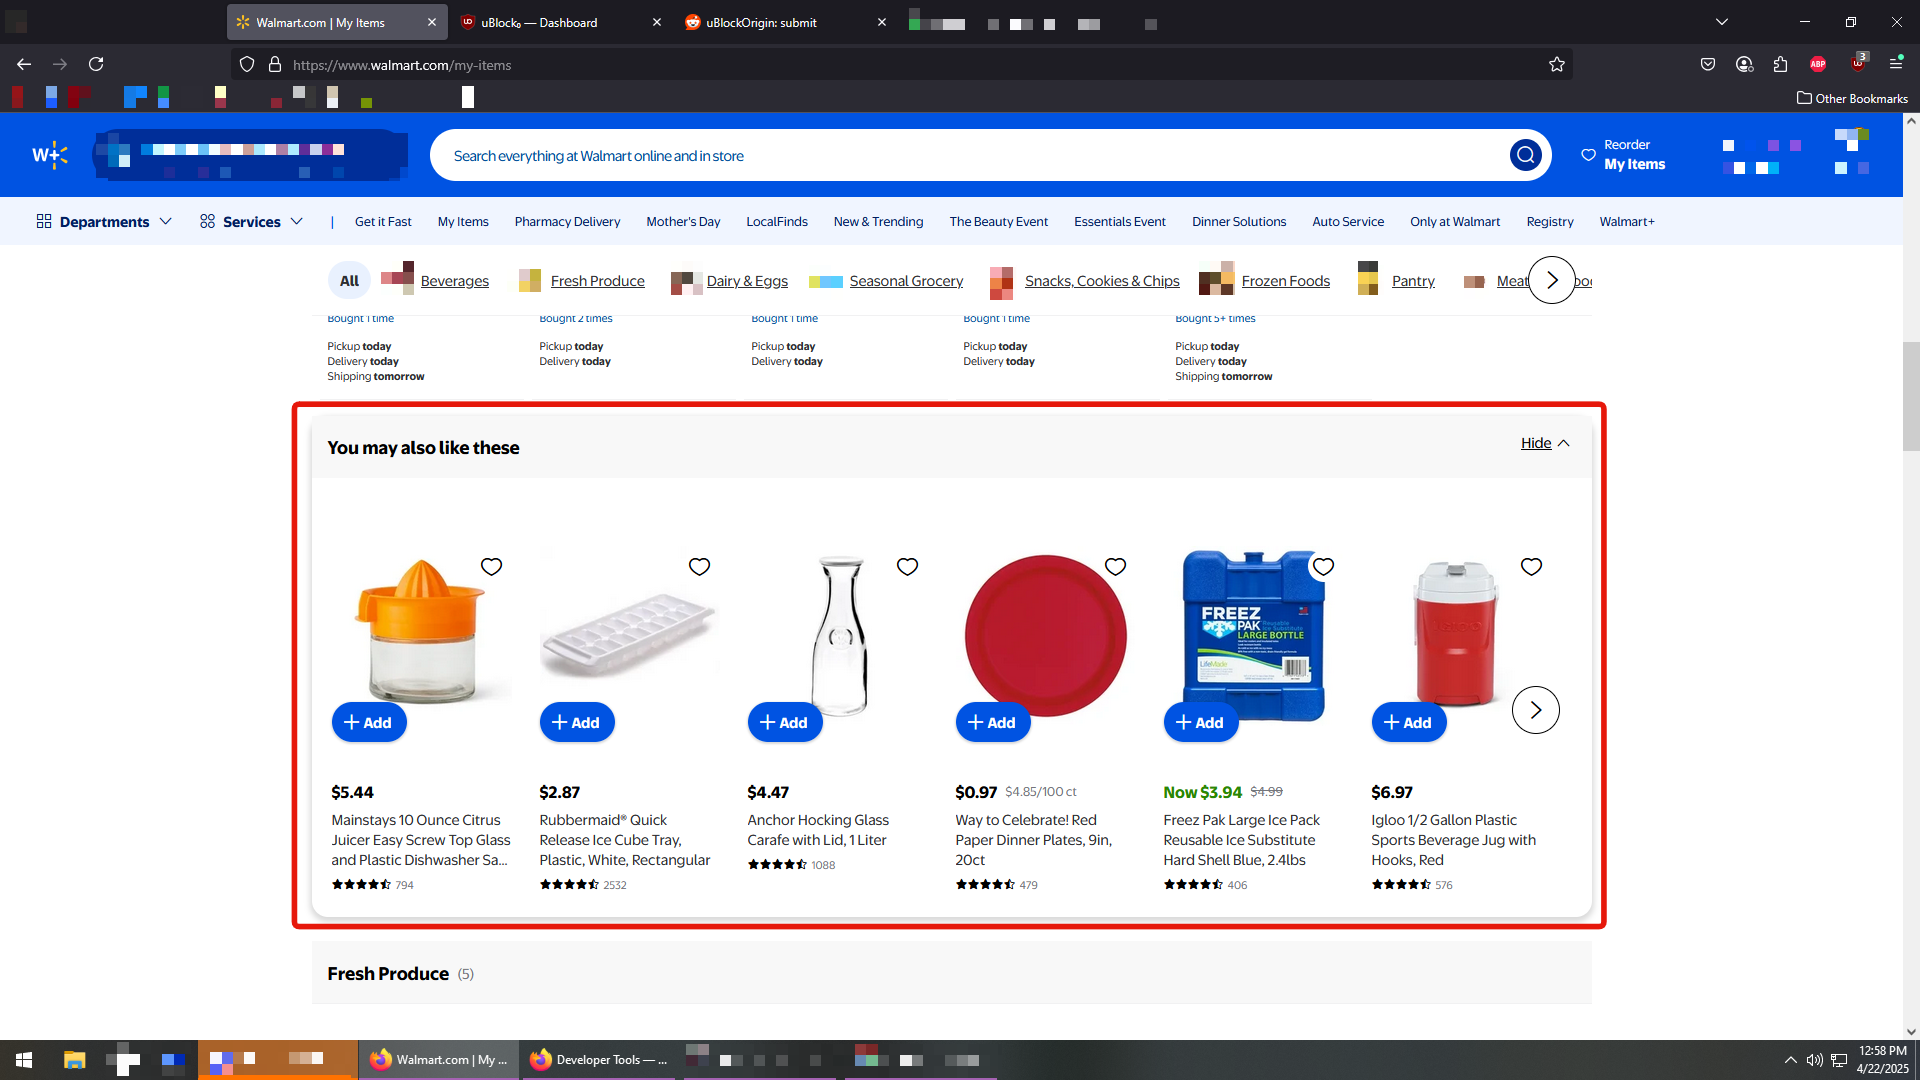1920x1080 pixels.
Task: Favorite the Red Paper Dinner Plates heart
Action: (1115, 567)
